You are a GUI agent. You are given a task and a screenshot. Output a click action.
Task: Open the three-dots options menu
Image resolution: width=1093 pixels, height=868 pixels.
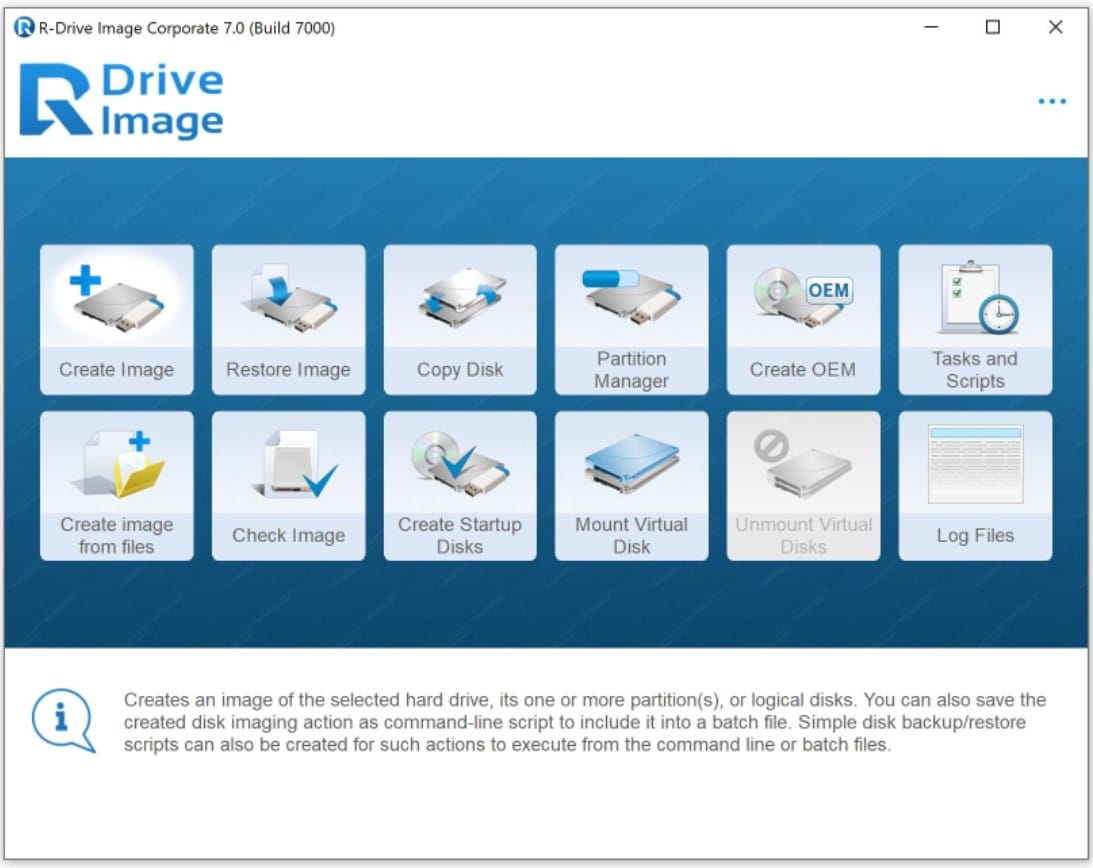tap(1051, 102)
